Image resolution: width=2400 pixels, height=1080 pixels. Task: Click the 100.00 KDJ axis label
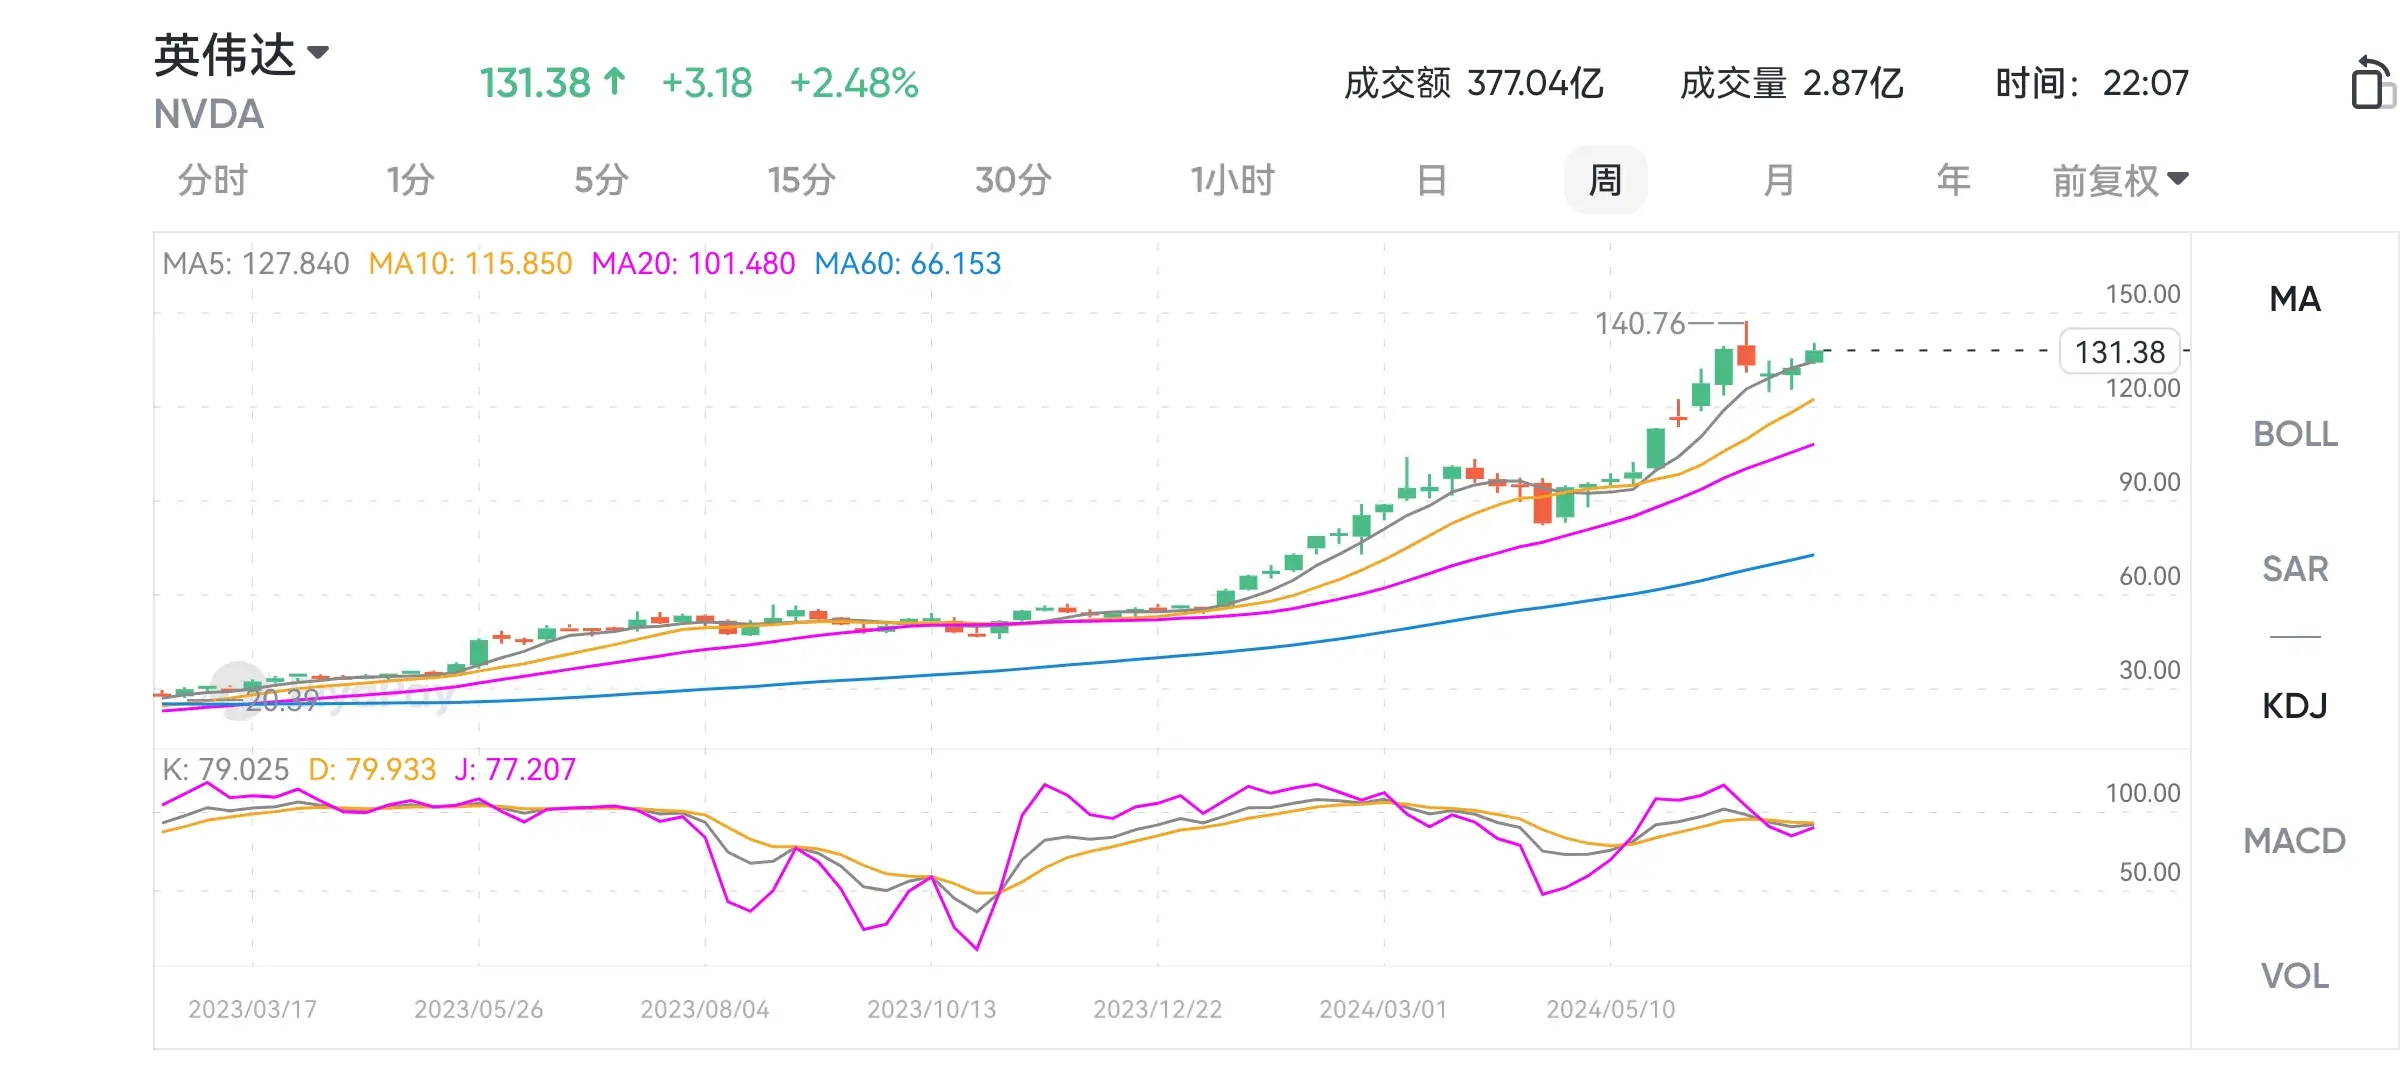click(2143, 793)
